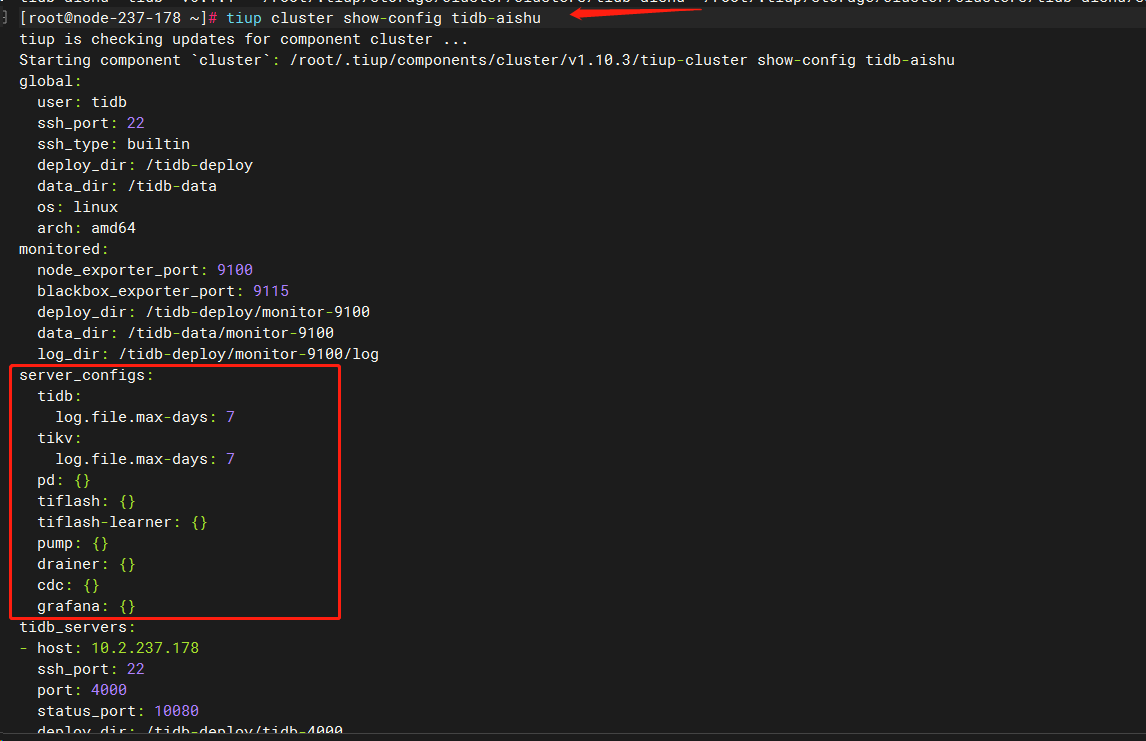
Task: Click the blackbox_exporter_port value 9115
Action: click(x=270, y=291)
